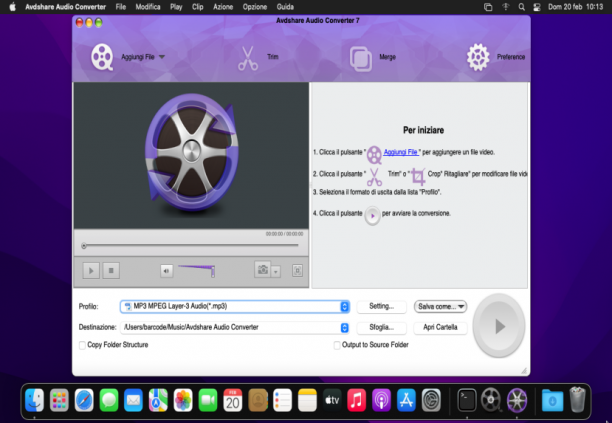Viewport: 612px width, 423px height.
Task: Expand the snapshot options arrow
Action: 276,271
